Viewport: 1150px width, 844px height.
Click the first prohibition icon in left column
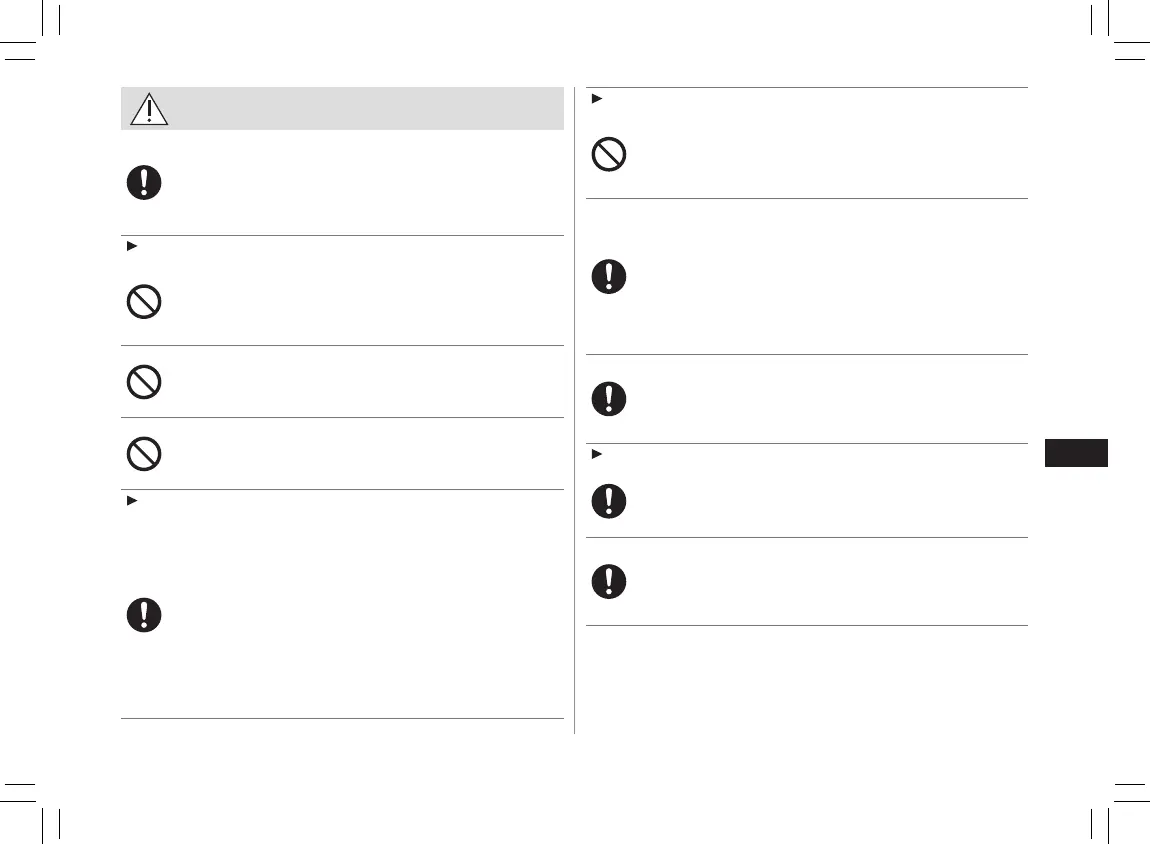(x=144, y=302)
